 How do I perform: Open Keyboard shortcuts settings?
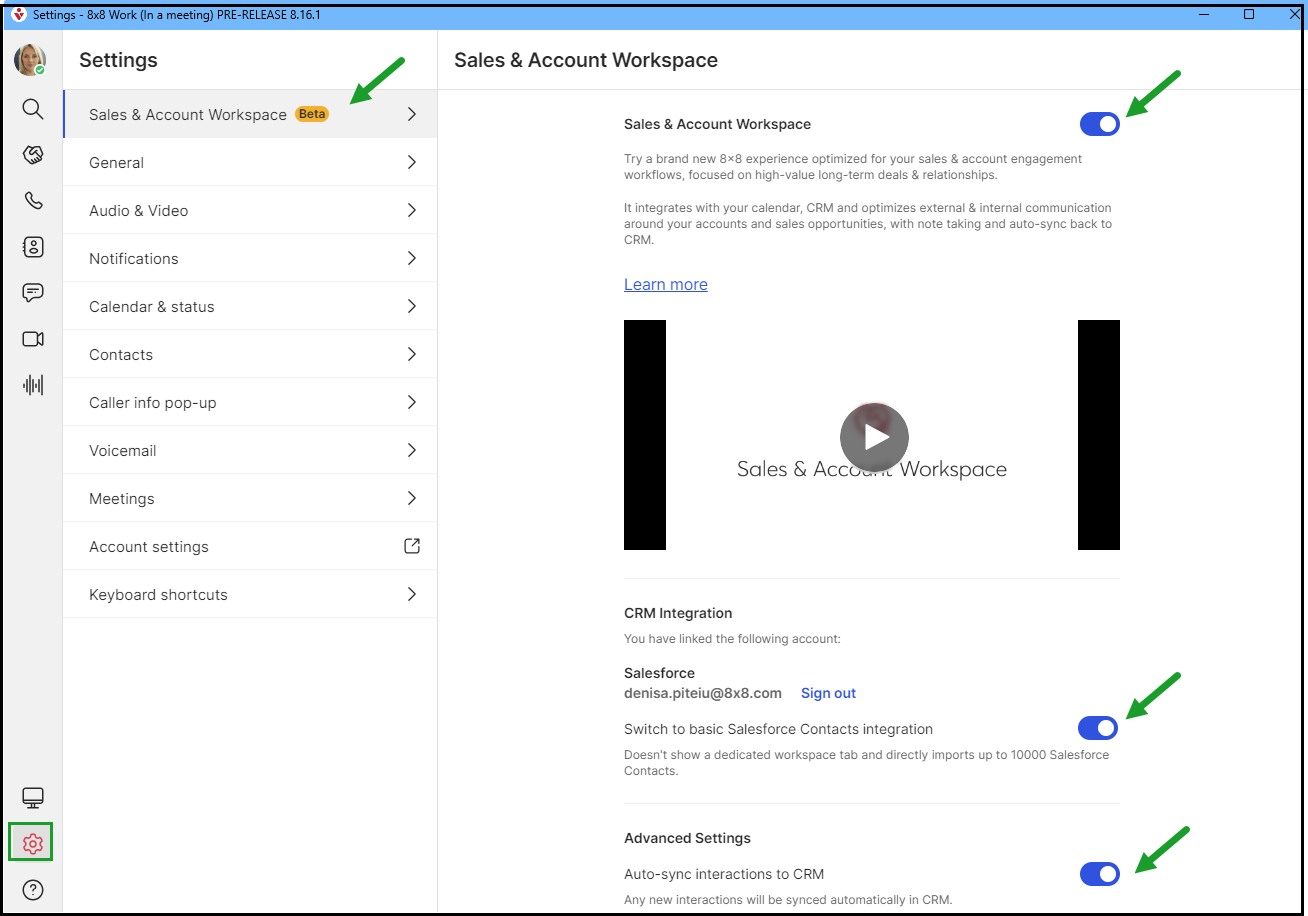pos(250,594)
